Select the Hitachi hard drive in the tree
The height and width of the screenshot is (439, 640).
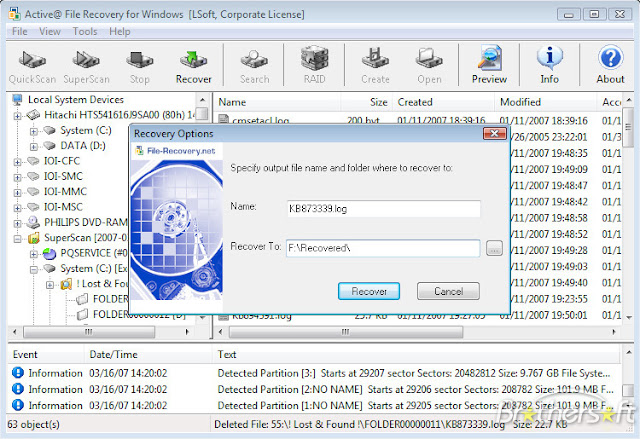(120, 115)
